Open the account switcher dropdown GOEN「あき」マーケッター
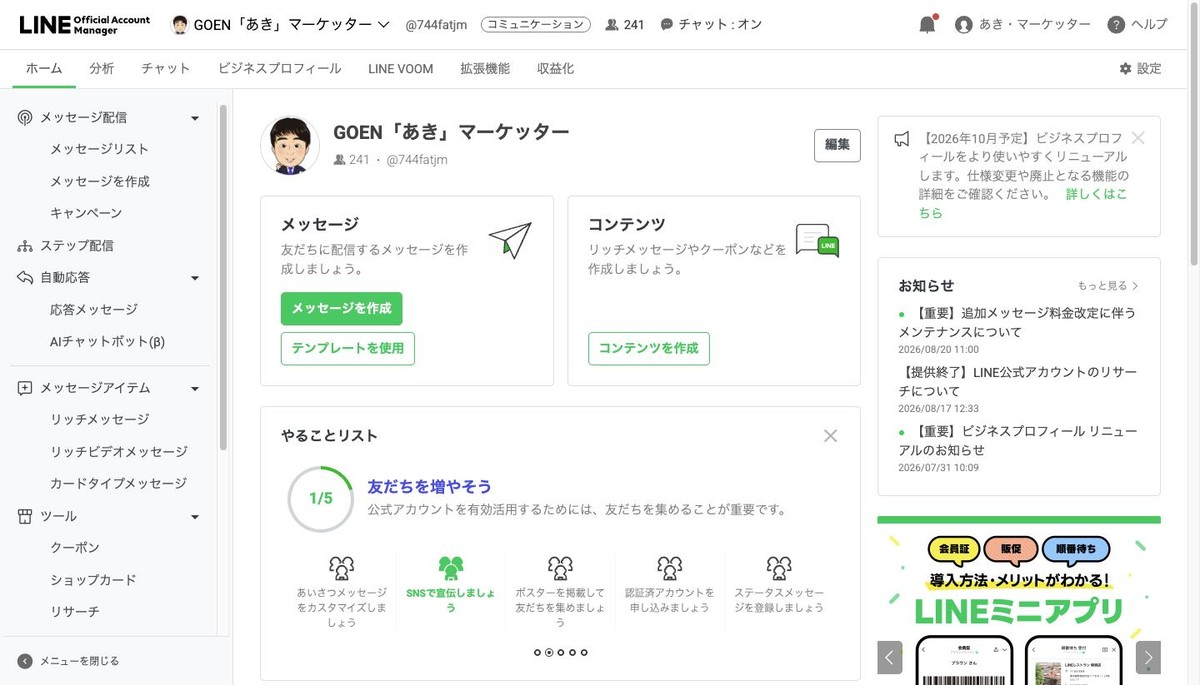 click(281, 25)
